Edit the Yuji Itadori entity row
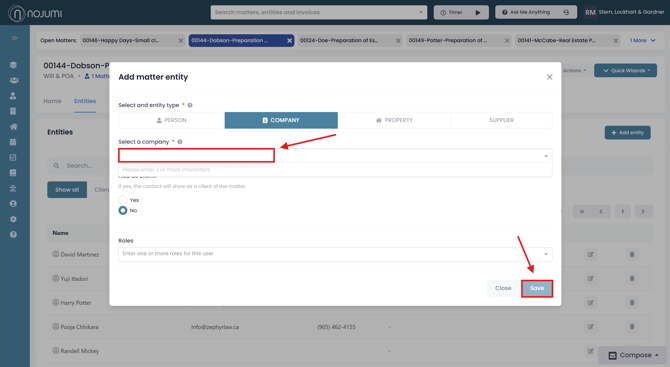Viewport: 670px width, 367px height. 591,279
